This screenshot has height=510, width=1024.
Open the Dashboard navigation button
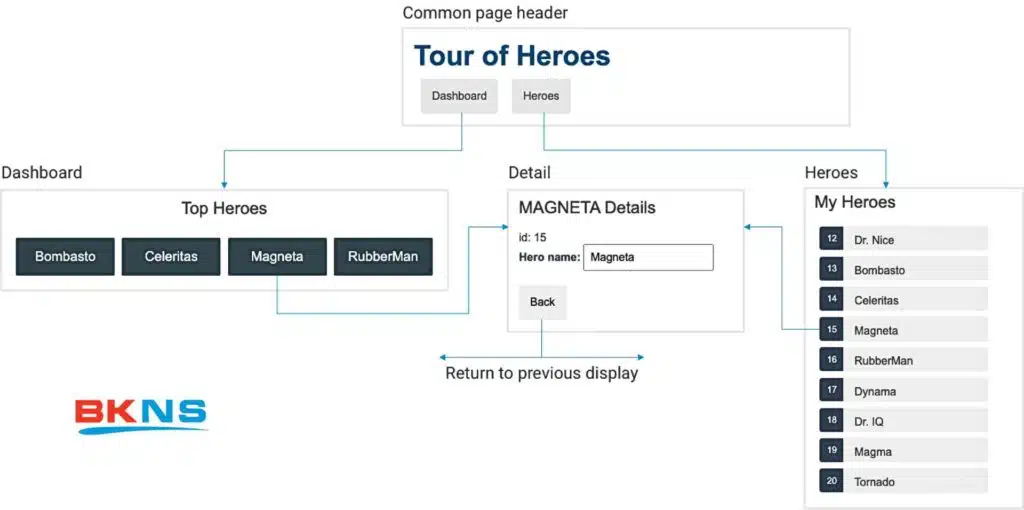[459, 96]
